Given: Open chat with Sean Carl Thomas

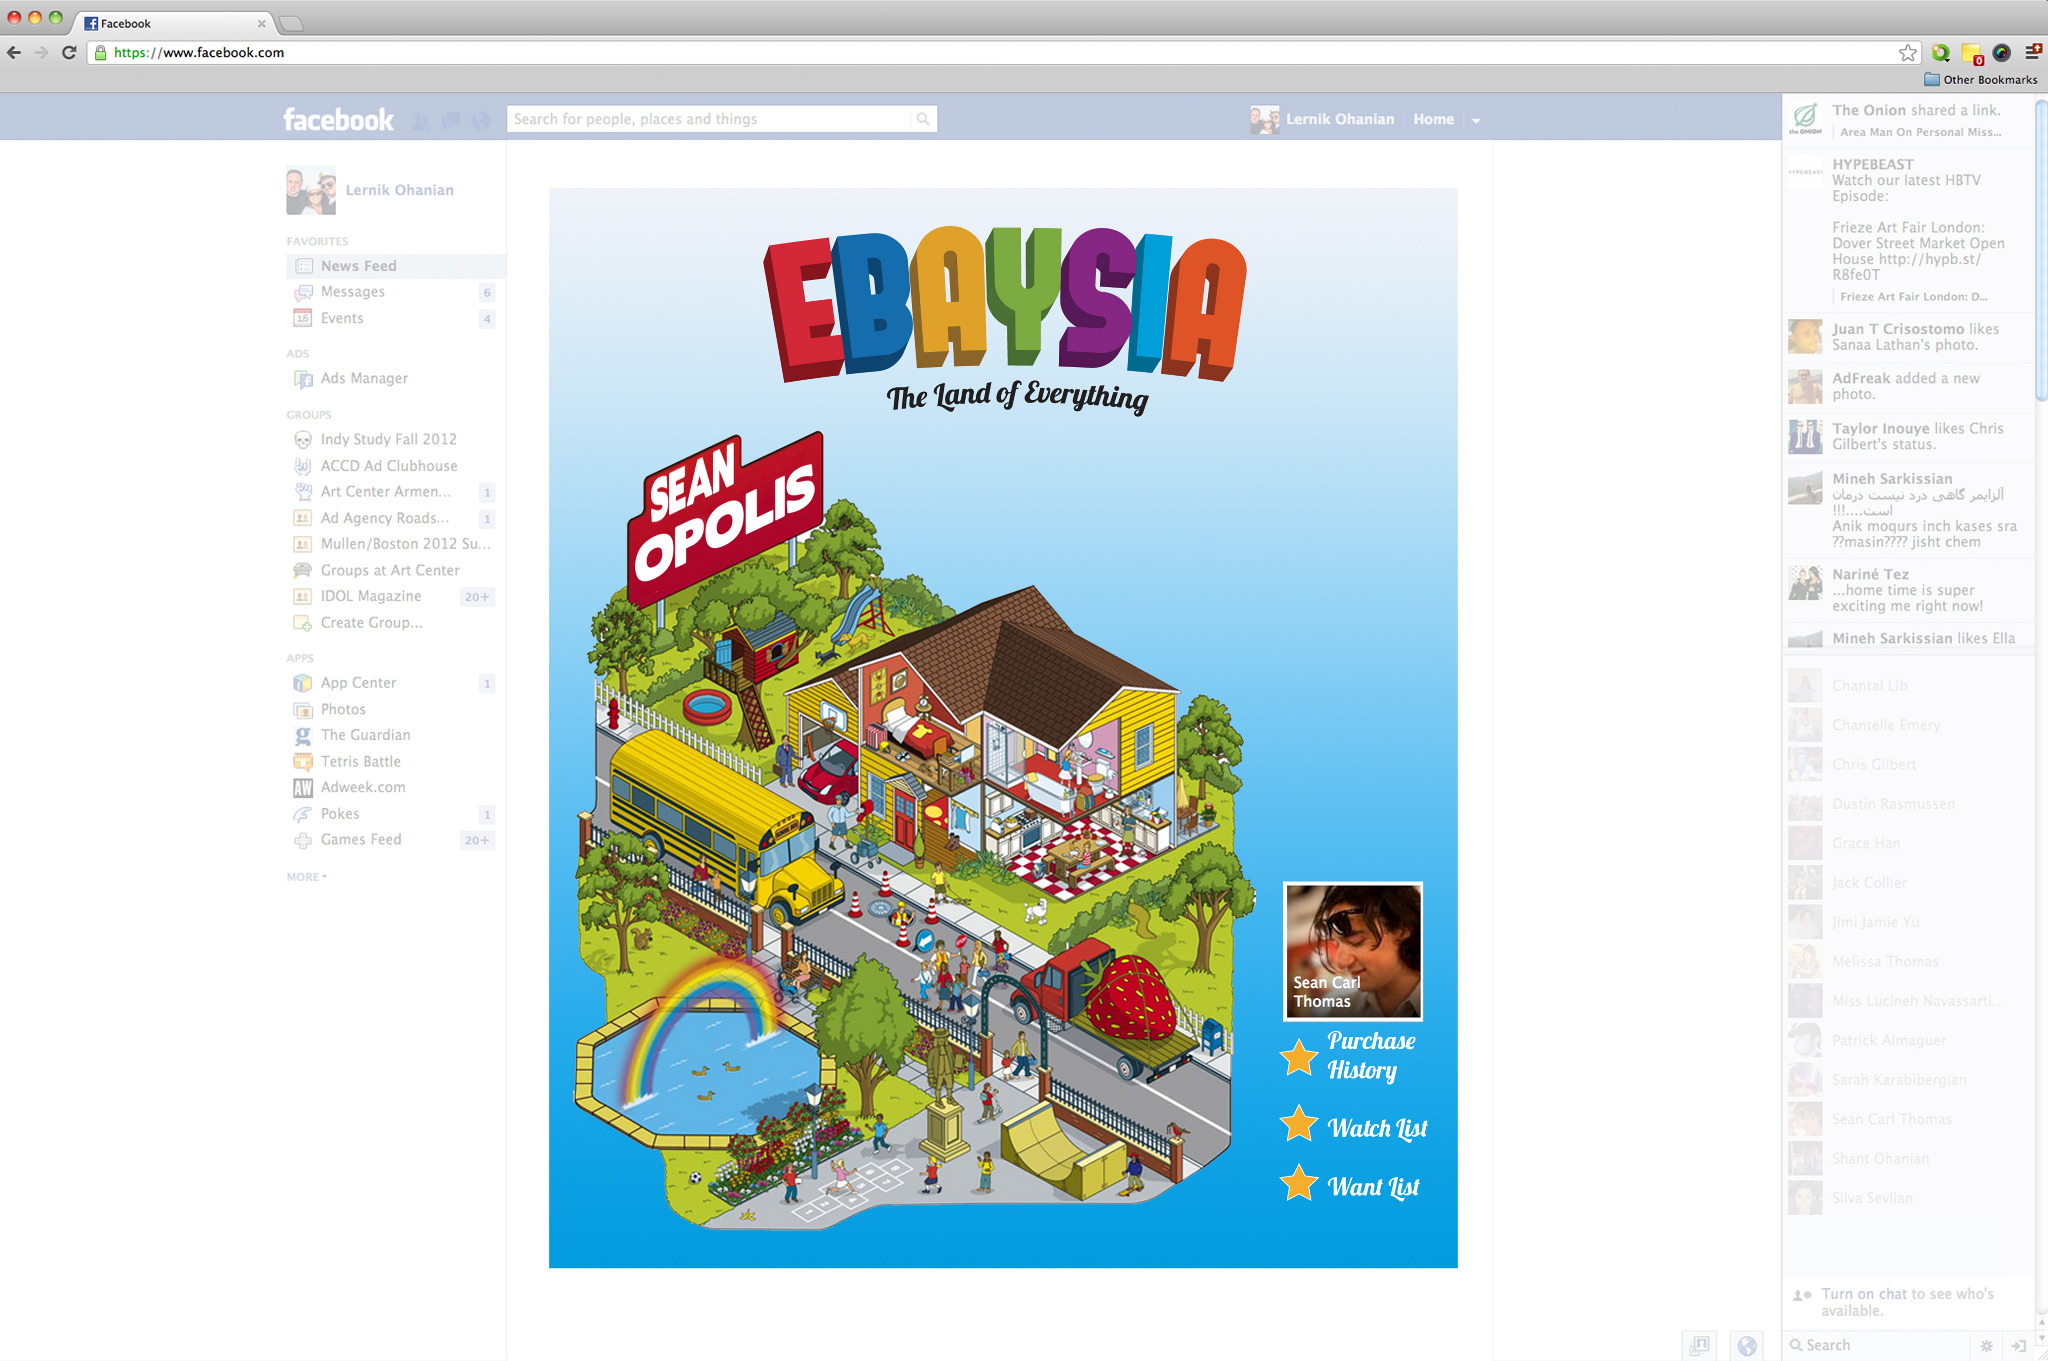Looking at the screenshot, I should (x=1908, y=1119).
